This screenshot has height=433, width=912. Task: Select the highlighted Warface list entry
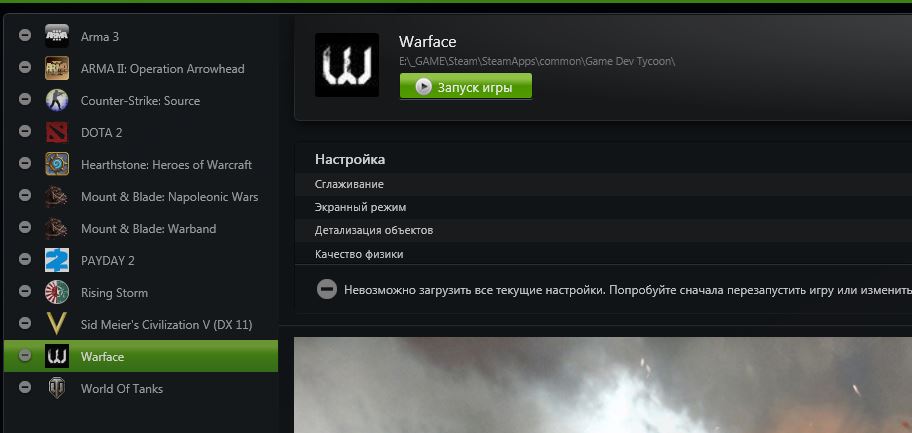(141, 356)
